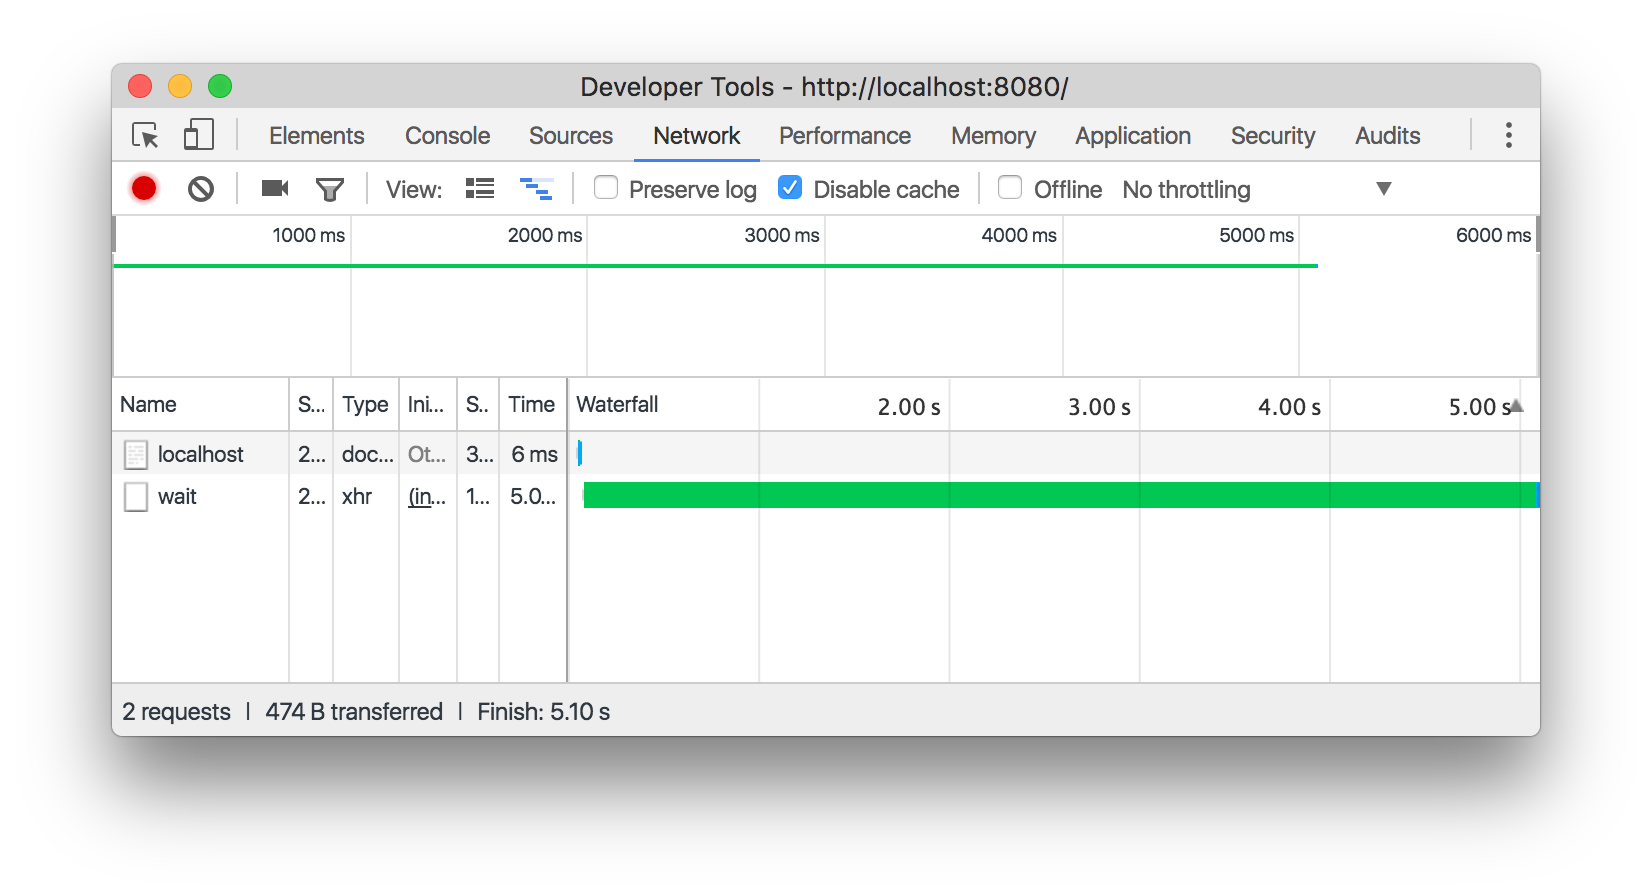Viewport: 1652px width, 896px height.
Task: Enable the Offline checkbox
Action: 1010,188
